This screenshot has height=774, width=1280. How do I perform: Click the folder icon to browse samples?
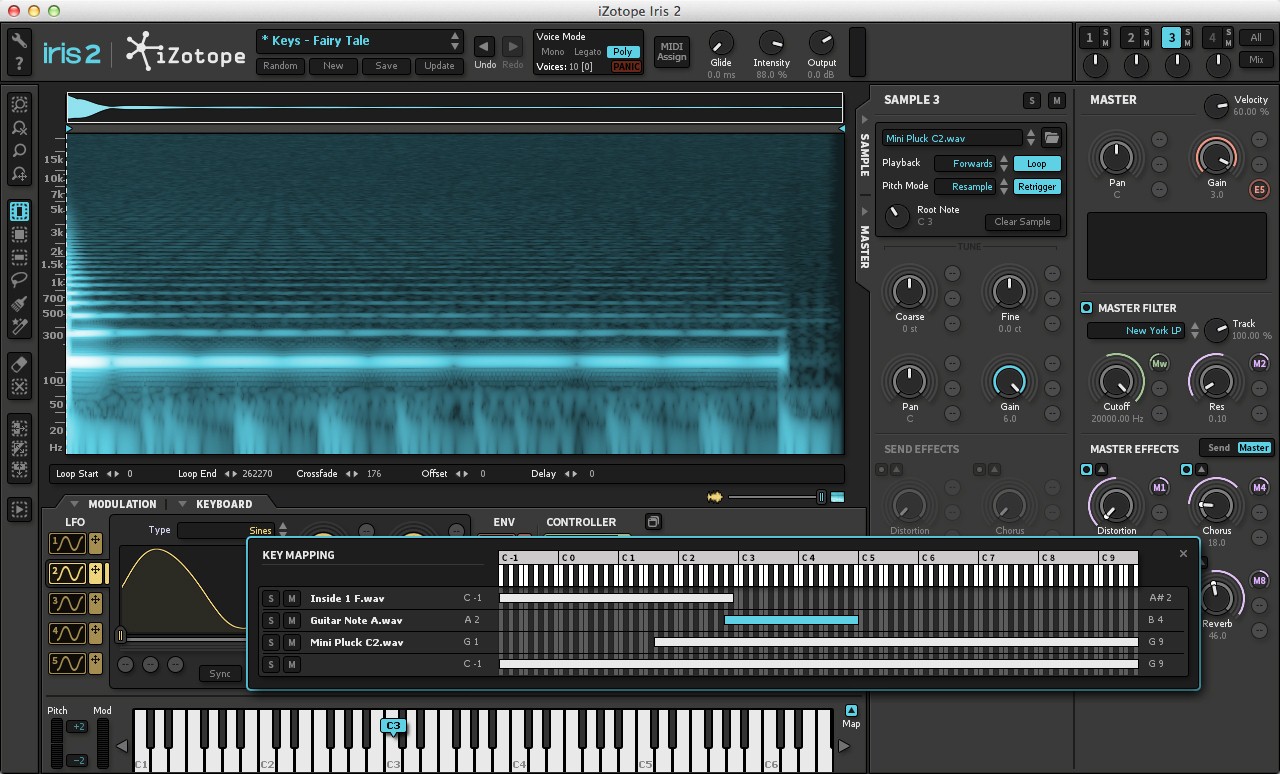click(x=1051, y=138)
